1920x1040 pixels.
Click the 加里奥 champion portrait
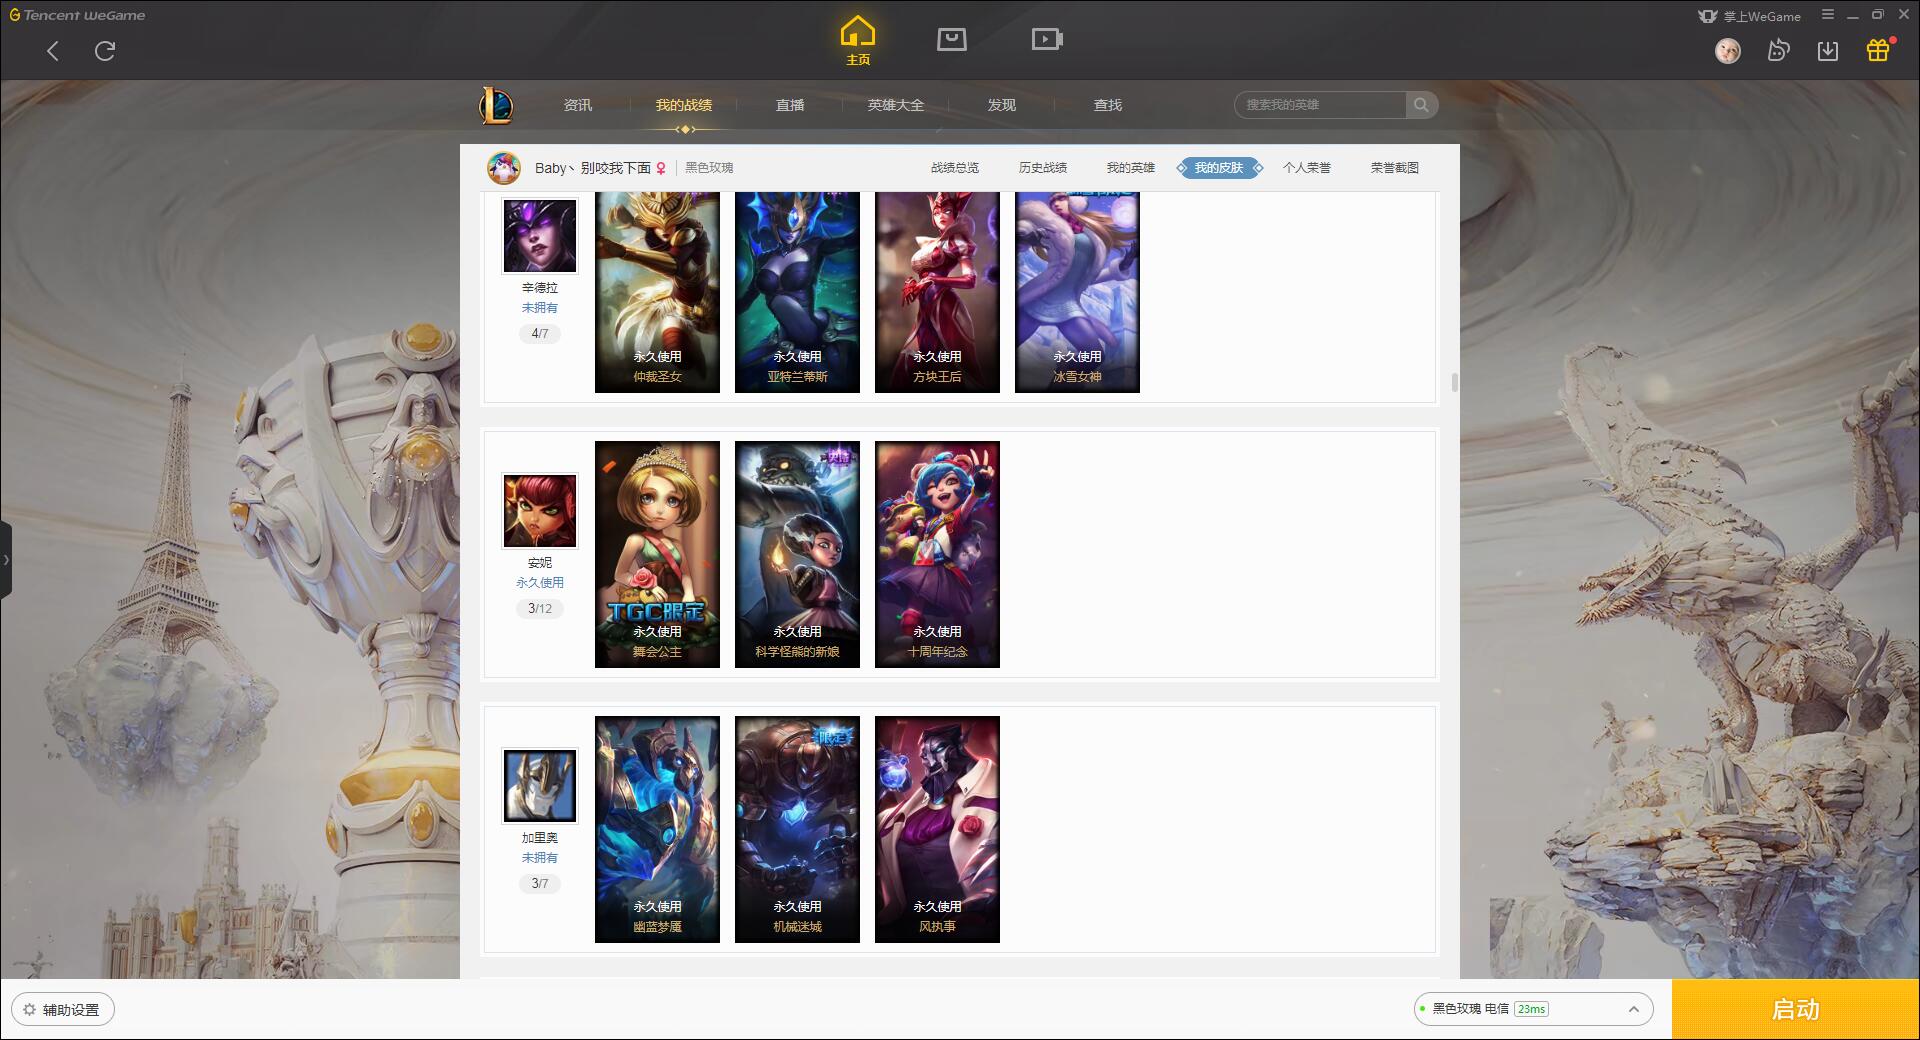click(540, 786)
